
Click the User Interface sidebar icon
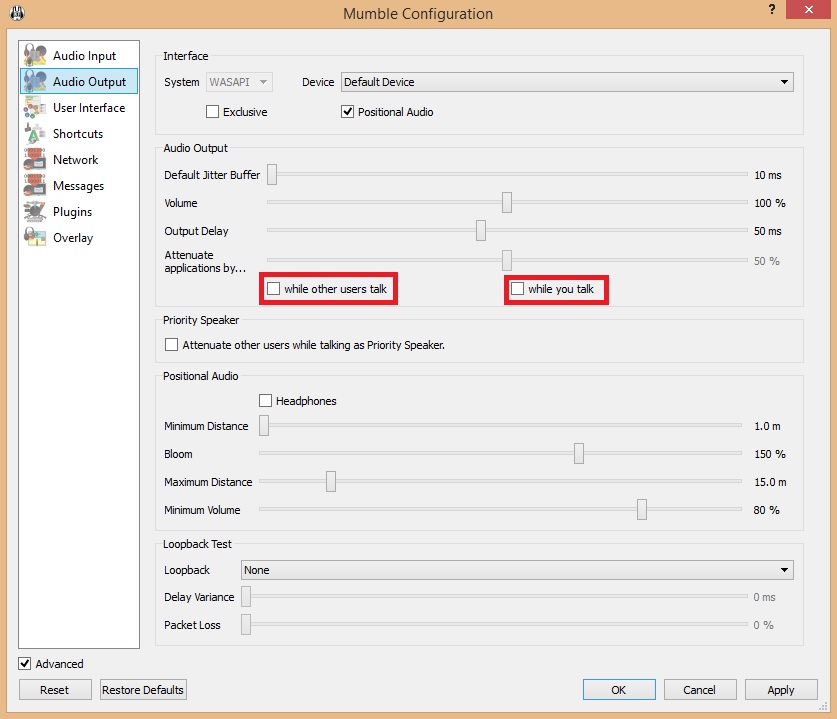coord(35,107)
